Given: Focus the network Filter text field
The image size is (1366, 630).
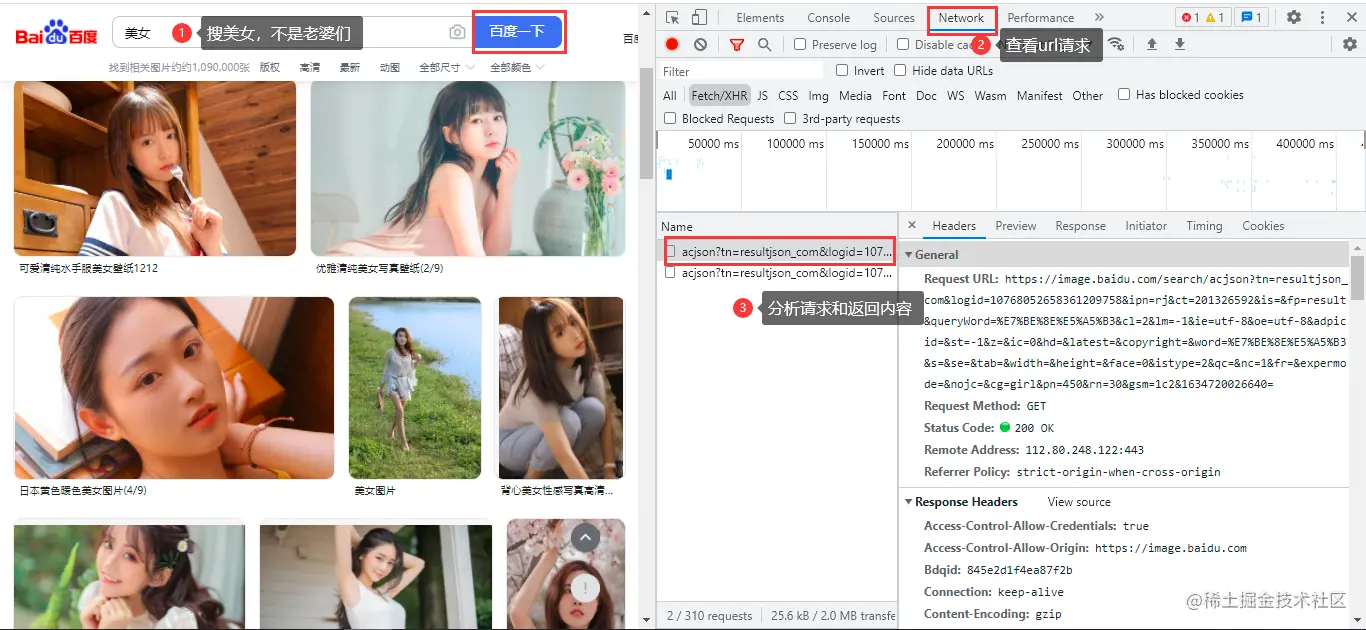Looking at the screenshot, I should pyautogui.click(x=741, y=71).
